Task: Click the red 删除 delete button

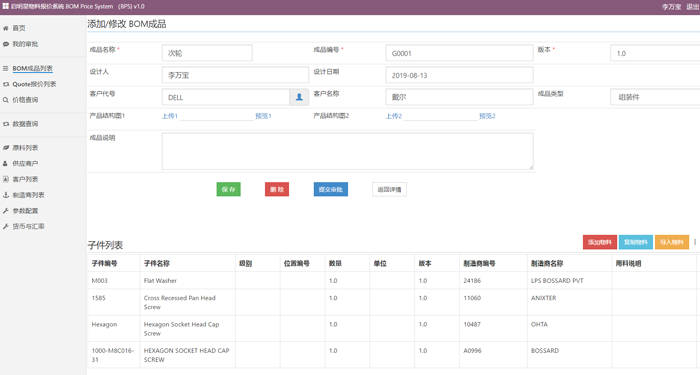Action: pyautogui.click(x=277, y=189)
